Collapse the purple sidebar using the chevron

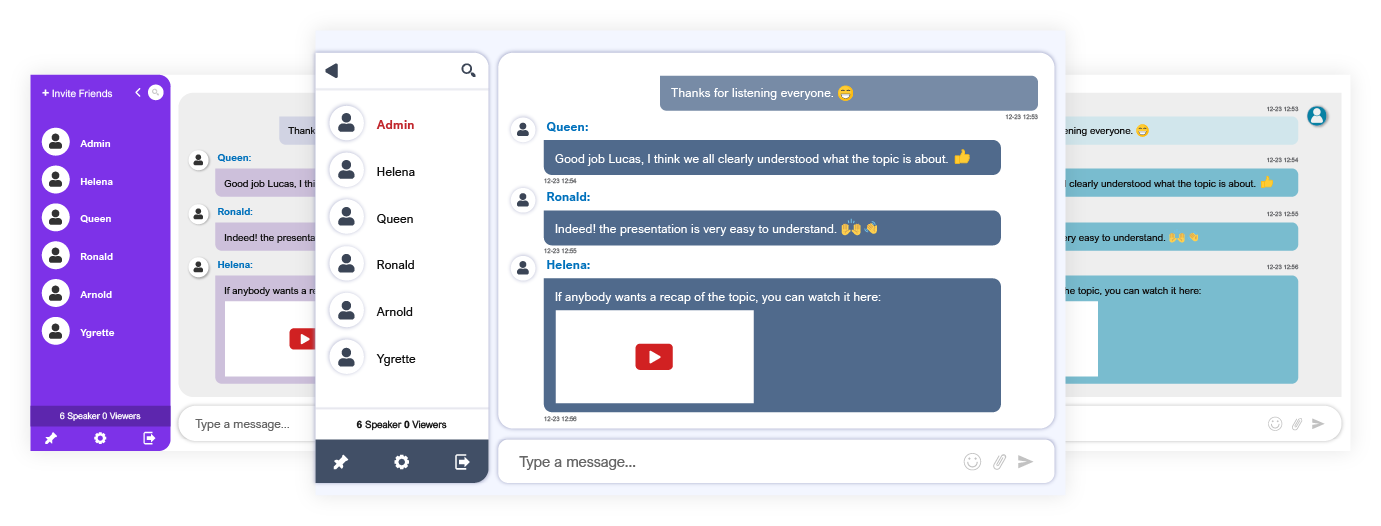coord(138,93)
